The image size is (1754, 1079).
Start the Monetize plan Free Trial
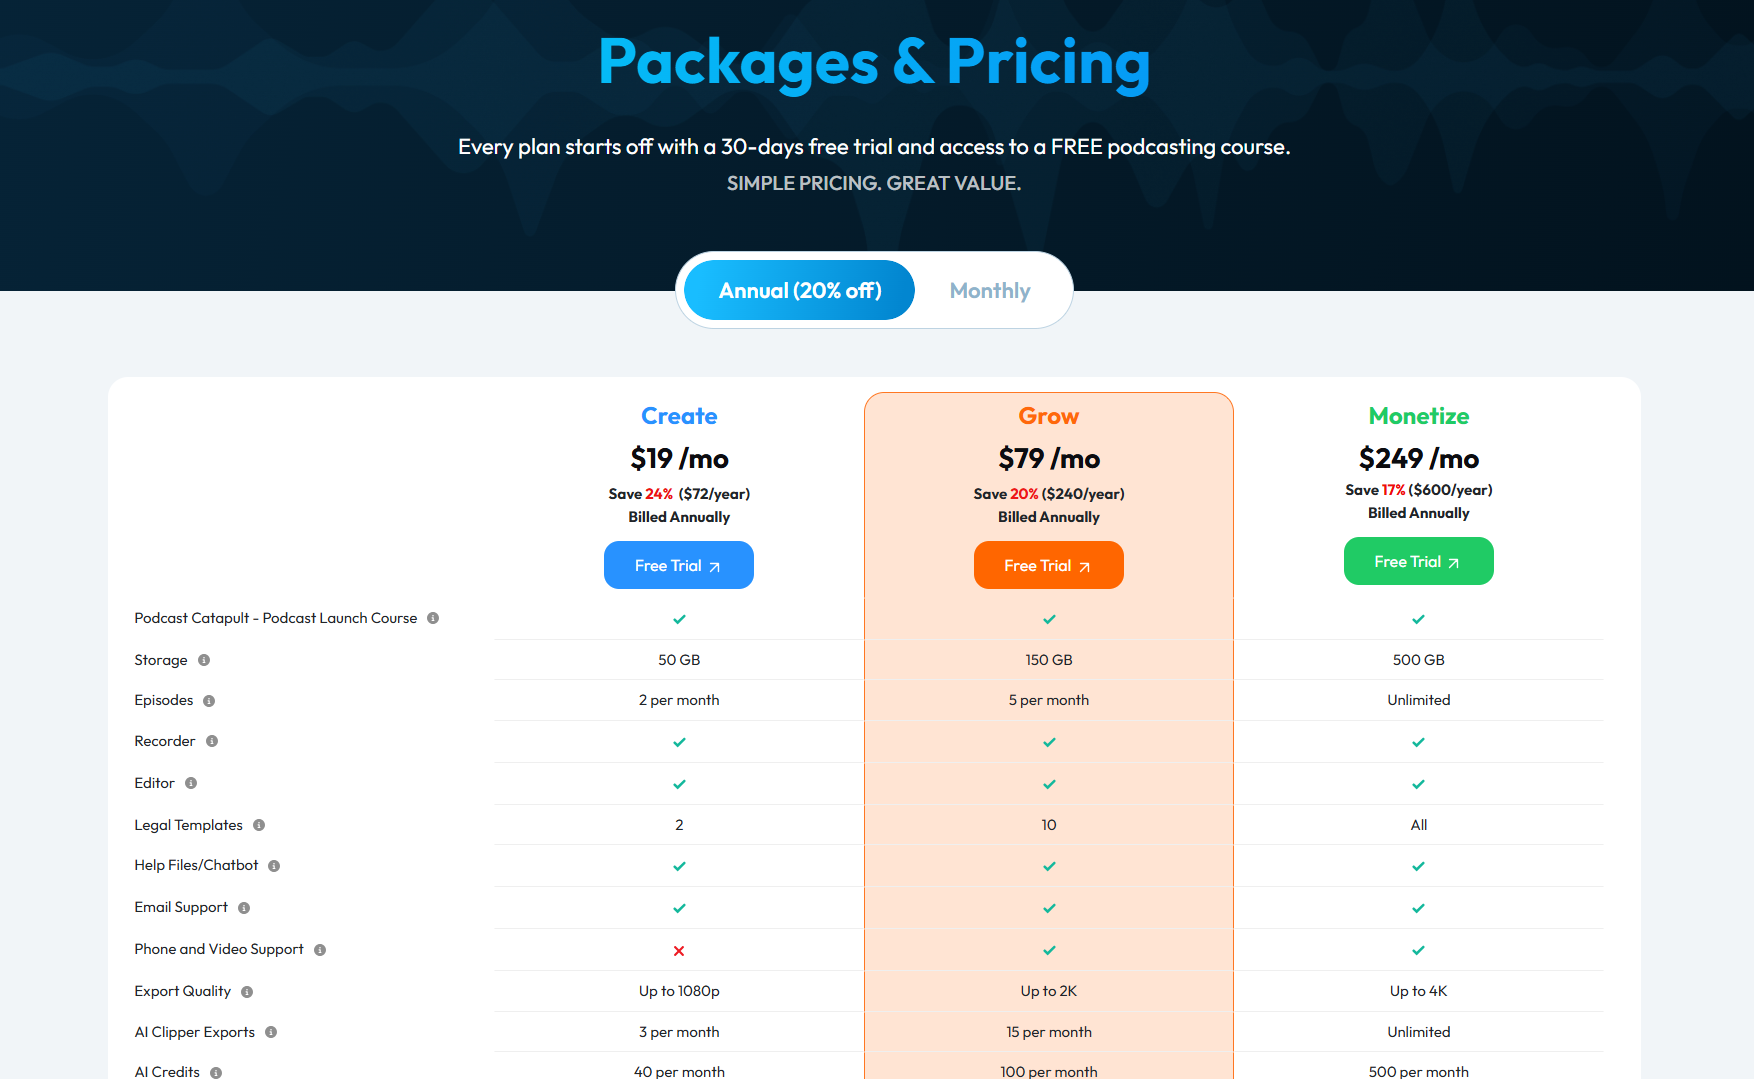(x=1418, y=561)
